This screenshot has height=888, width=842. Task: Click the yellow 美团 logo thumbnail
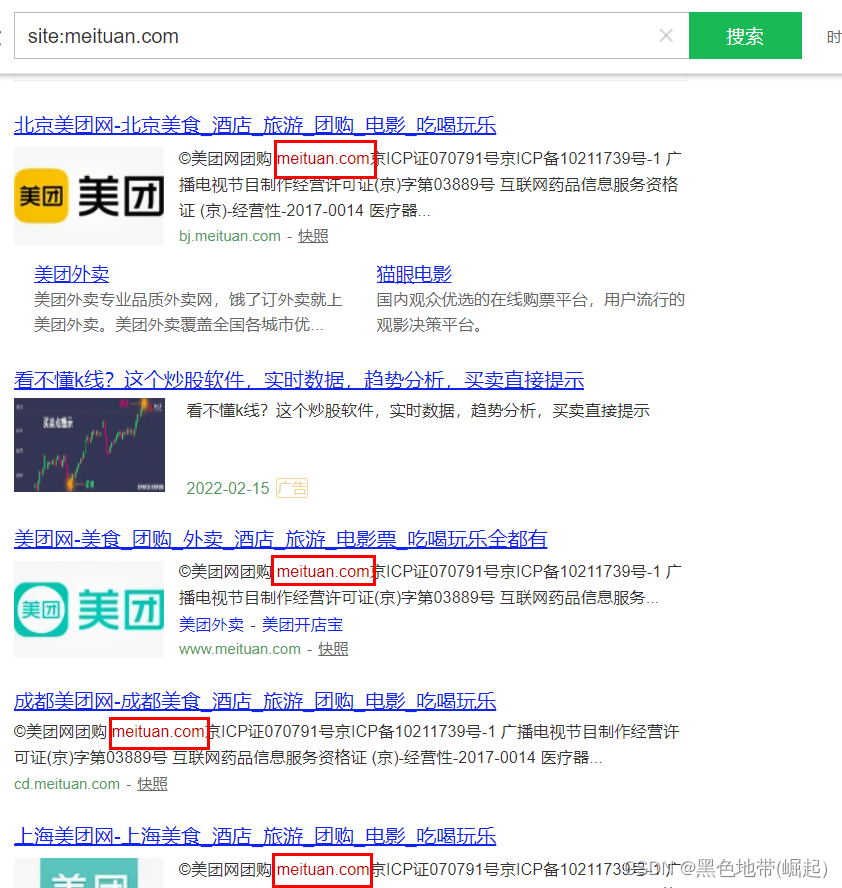[x=89, y=196]
